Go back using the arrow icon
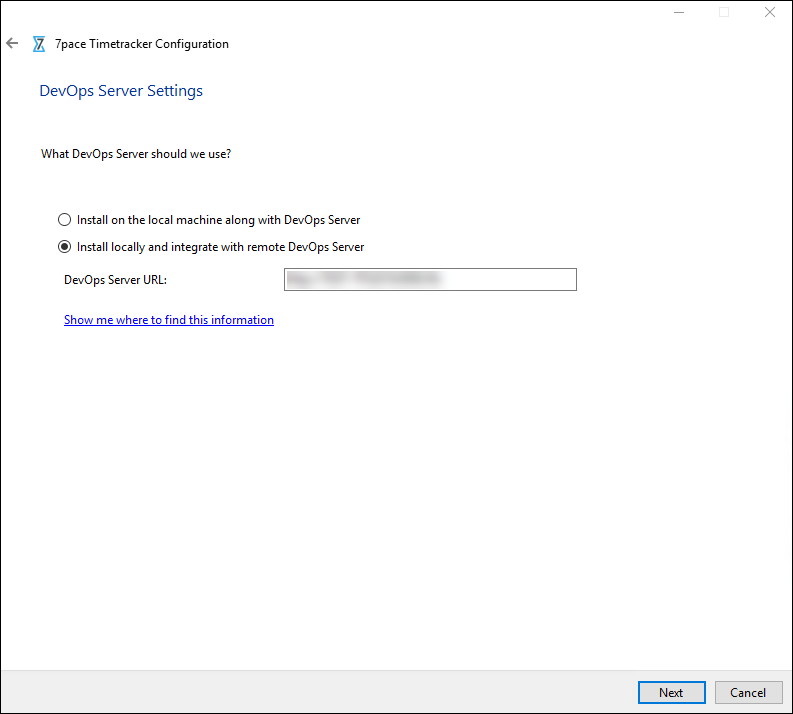Image resolution: width=793 pixels, height=714 pixels. click(12, 43)
